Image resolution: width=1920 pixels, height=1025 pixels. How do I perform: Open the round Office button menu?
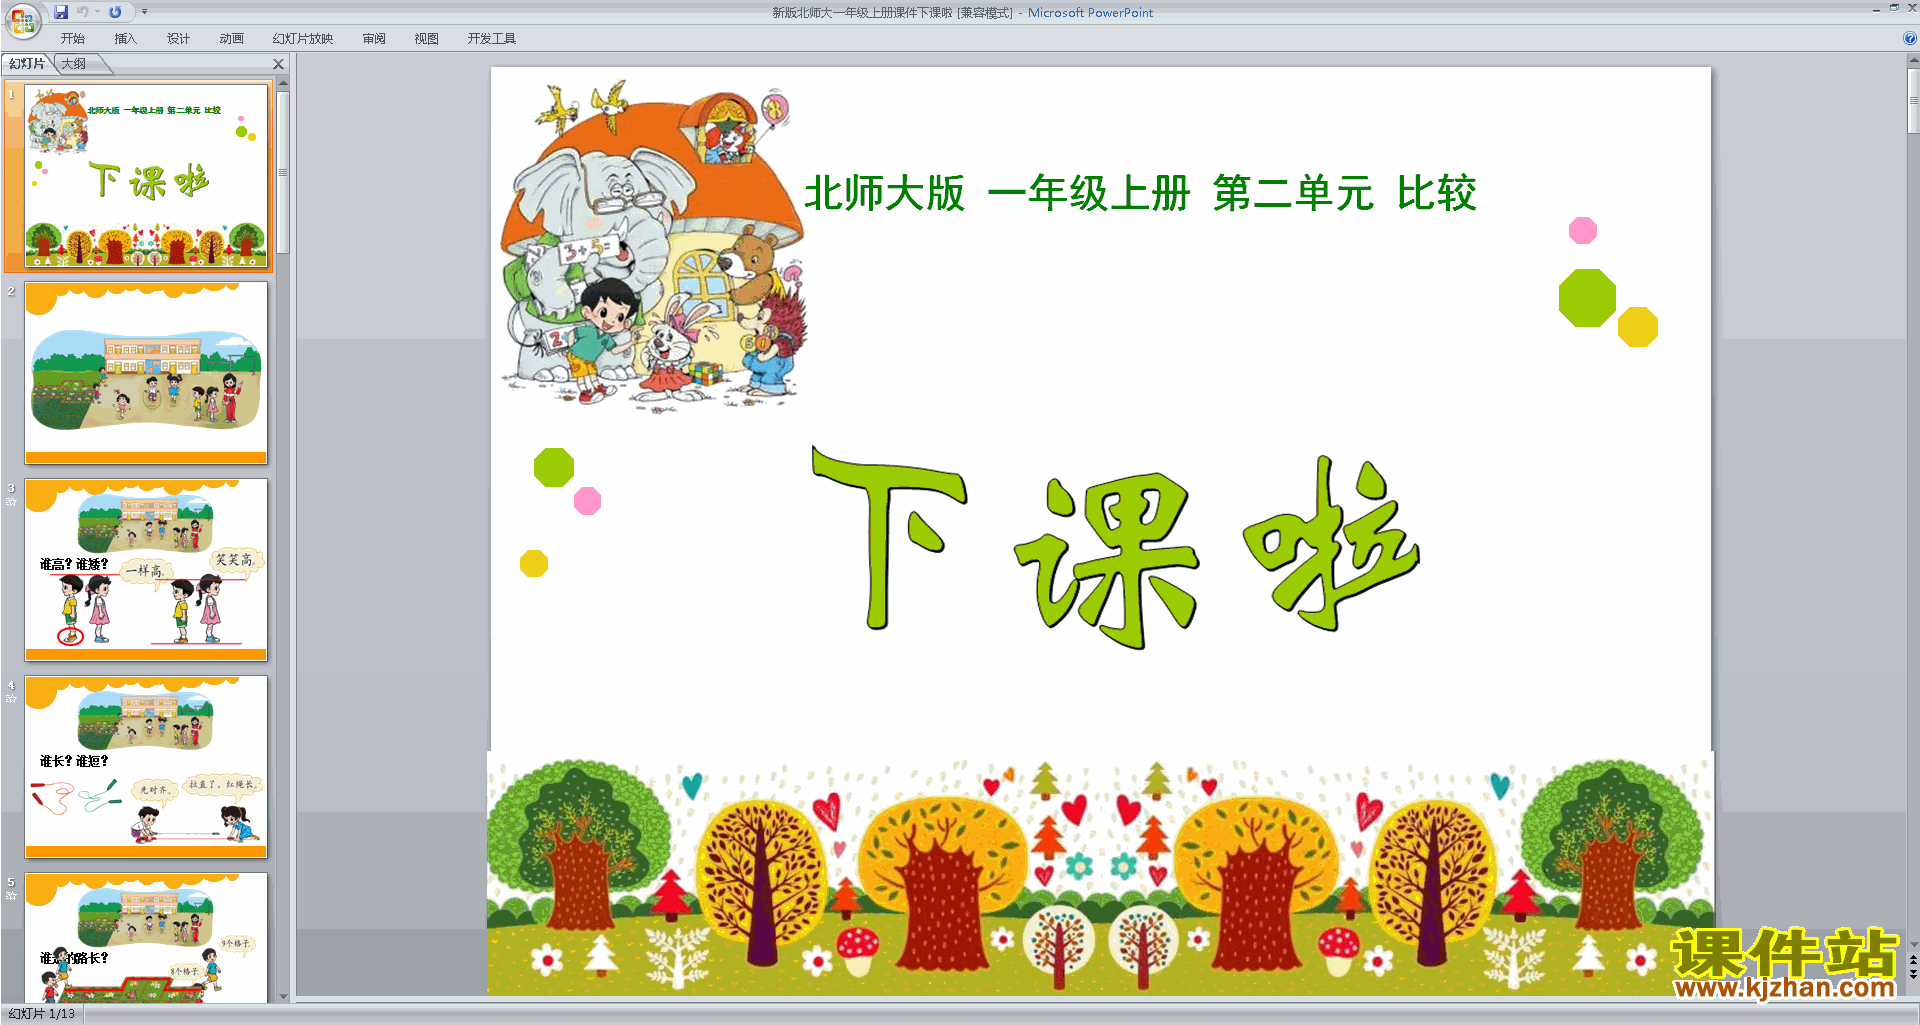(22, 20)
